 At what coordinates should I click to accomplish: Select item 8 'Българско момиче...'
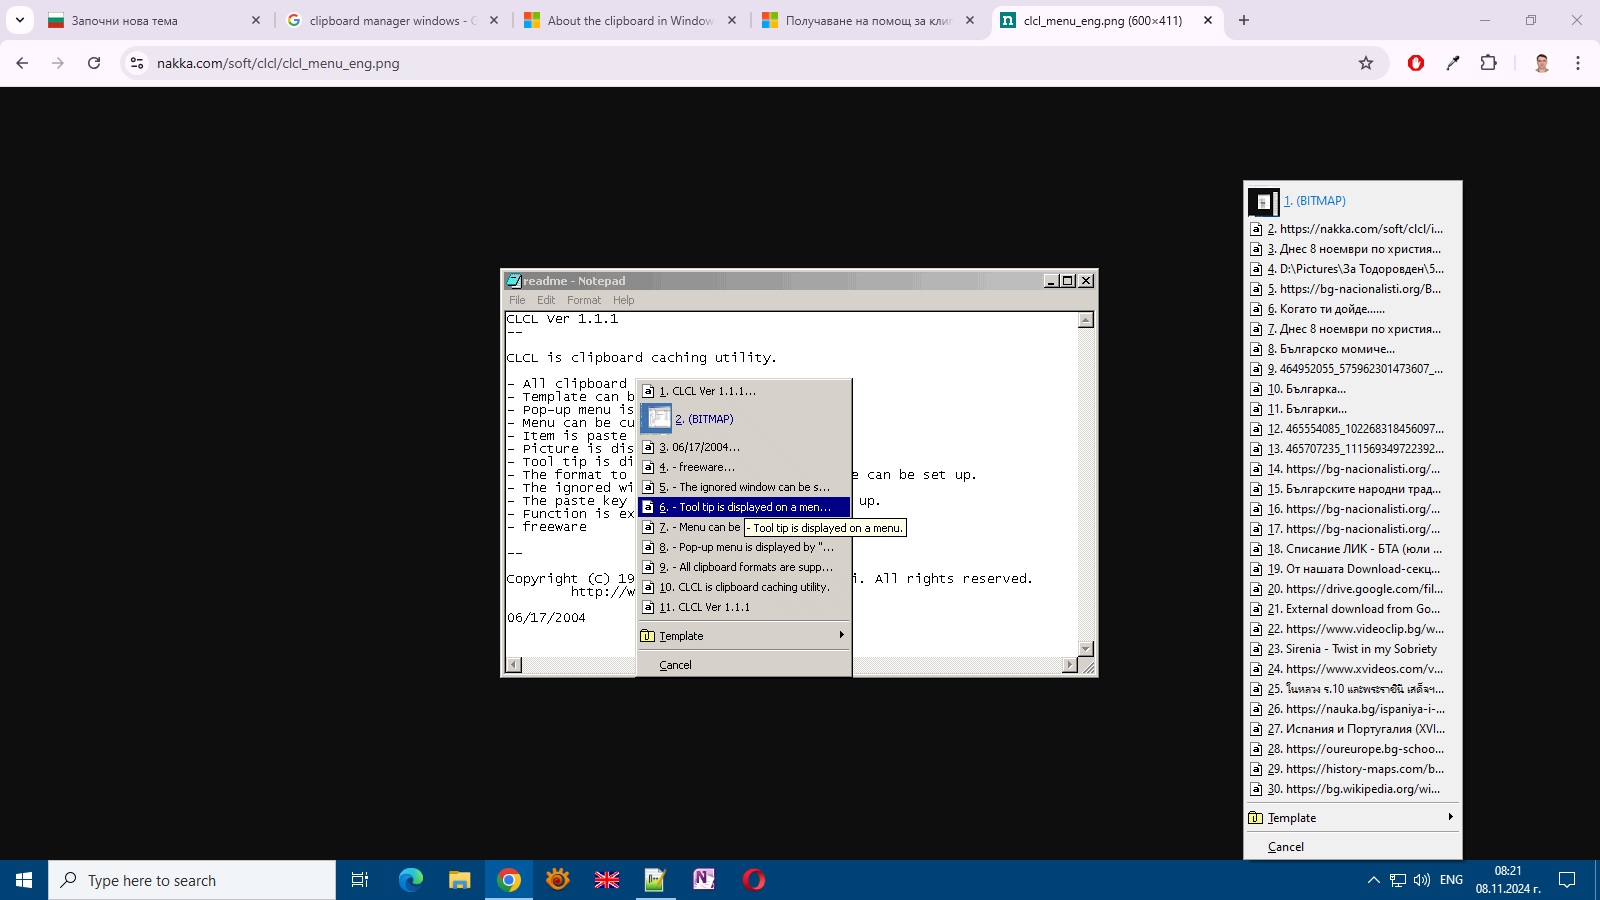1353,349
